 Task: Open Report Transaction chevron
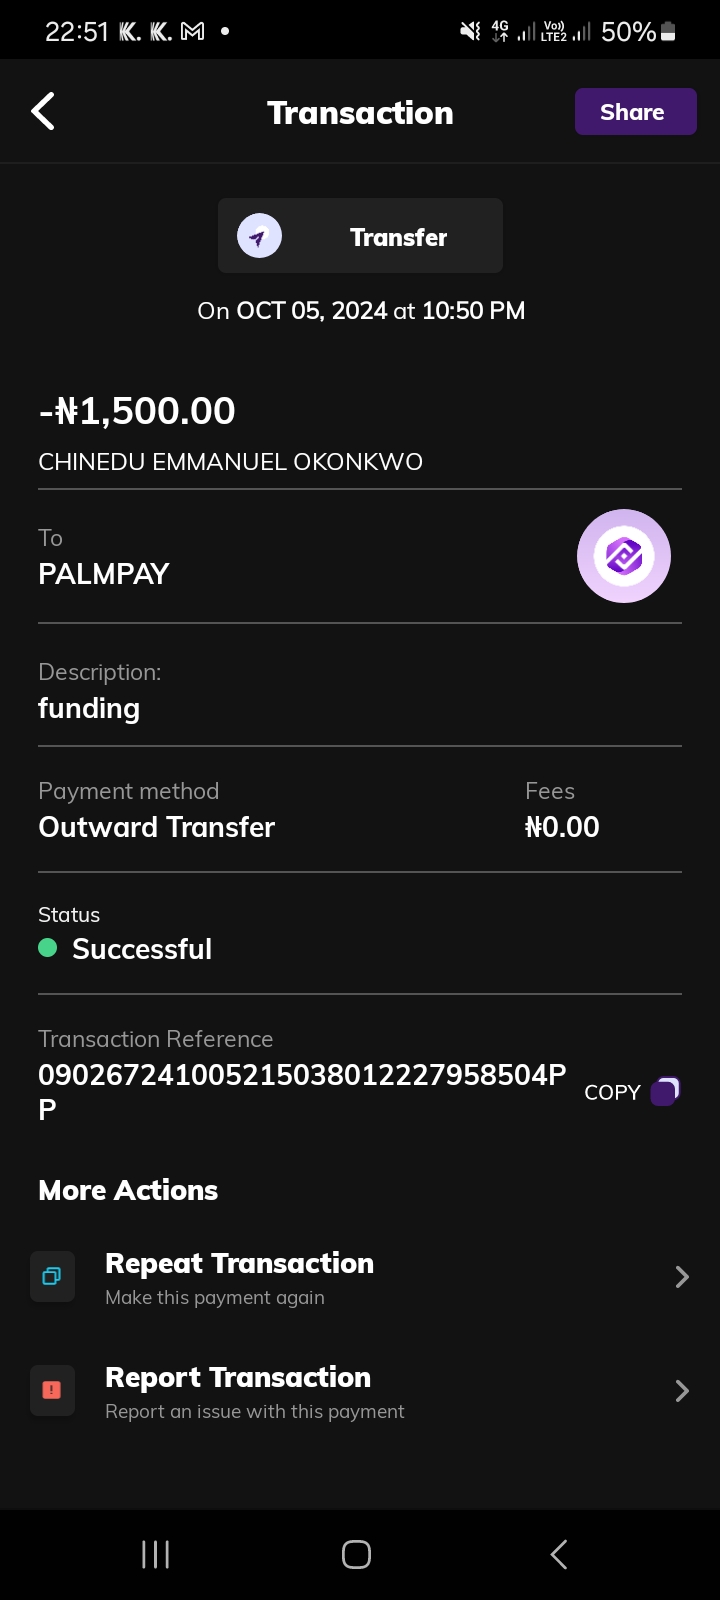coord(682,1391)
